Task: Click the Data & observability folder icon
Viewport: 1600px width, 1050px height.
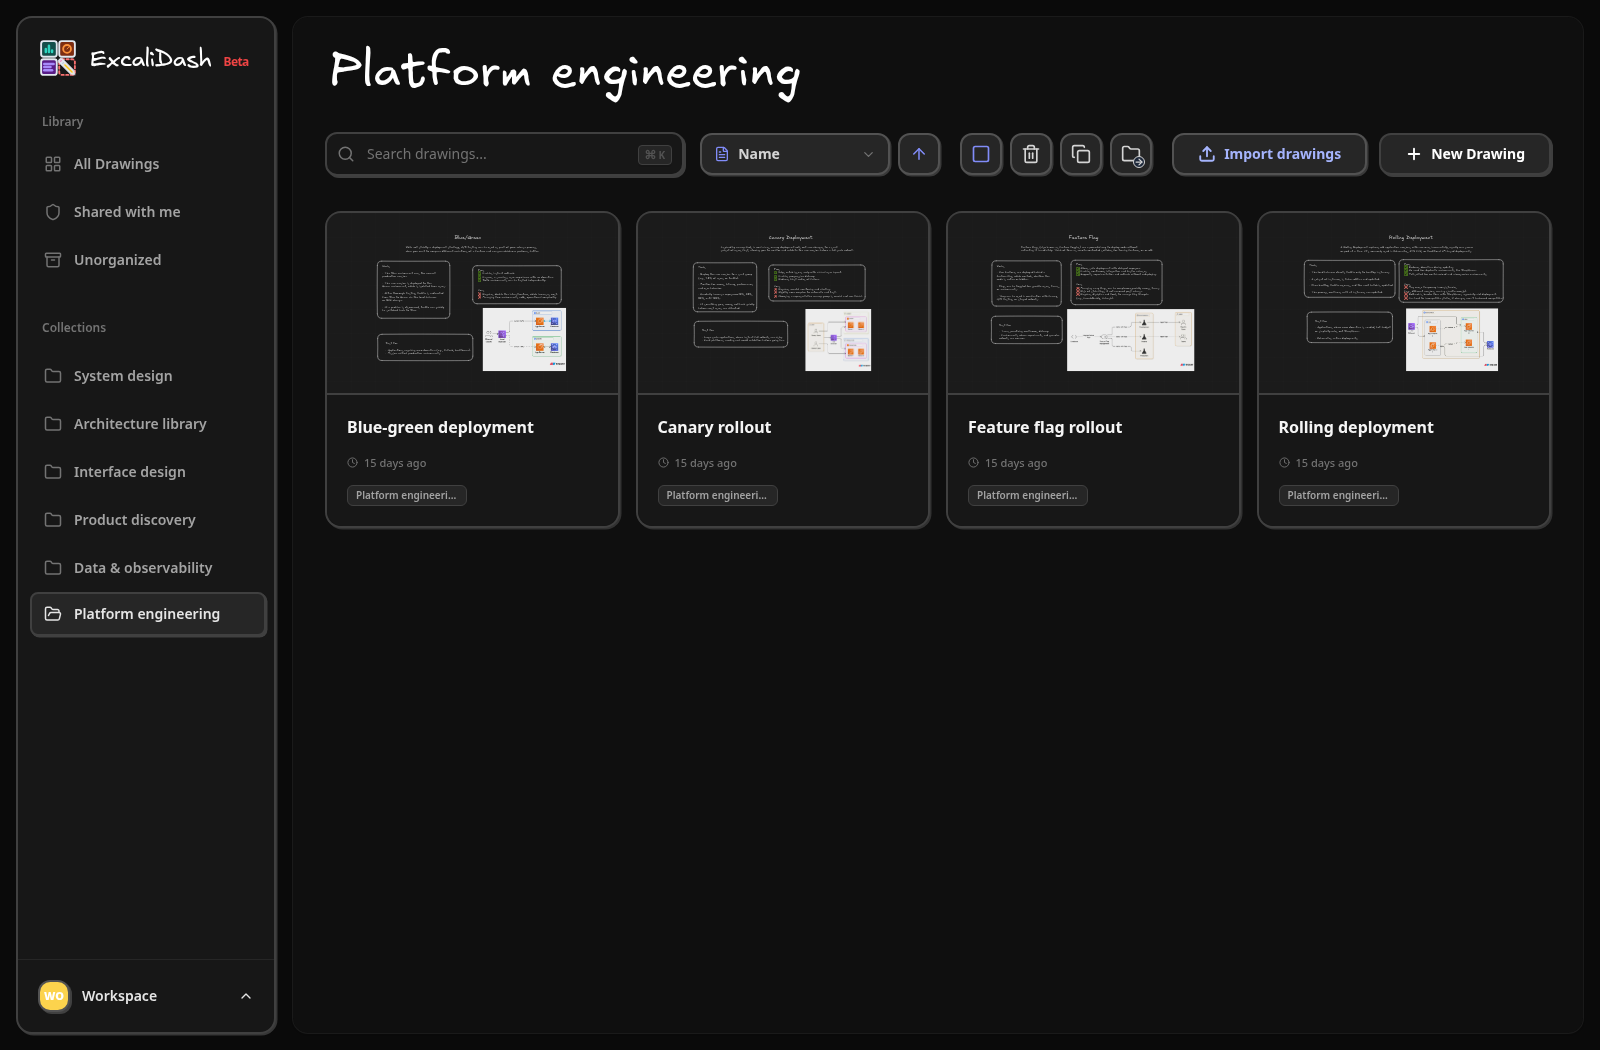Action: (53, 568)
